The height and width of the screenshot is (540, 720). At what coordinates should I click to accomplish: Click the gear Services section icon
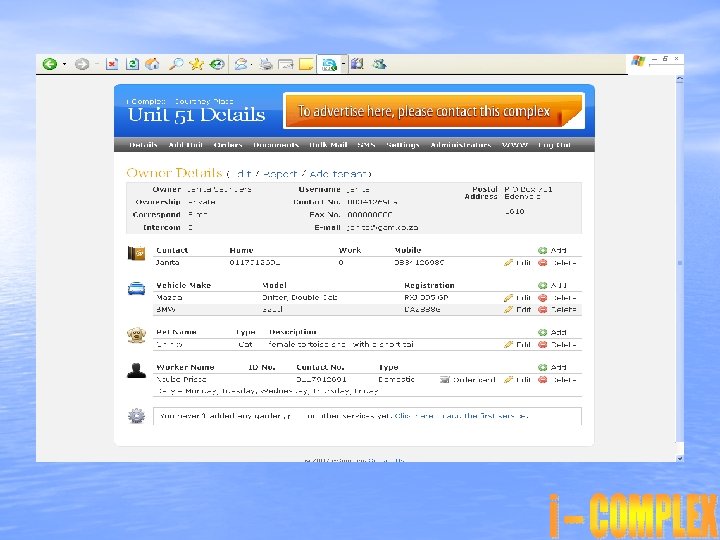(x=136, y=416)
